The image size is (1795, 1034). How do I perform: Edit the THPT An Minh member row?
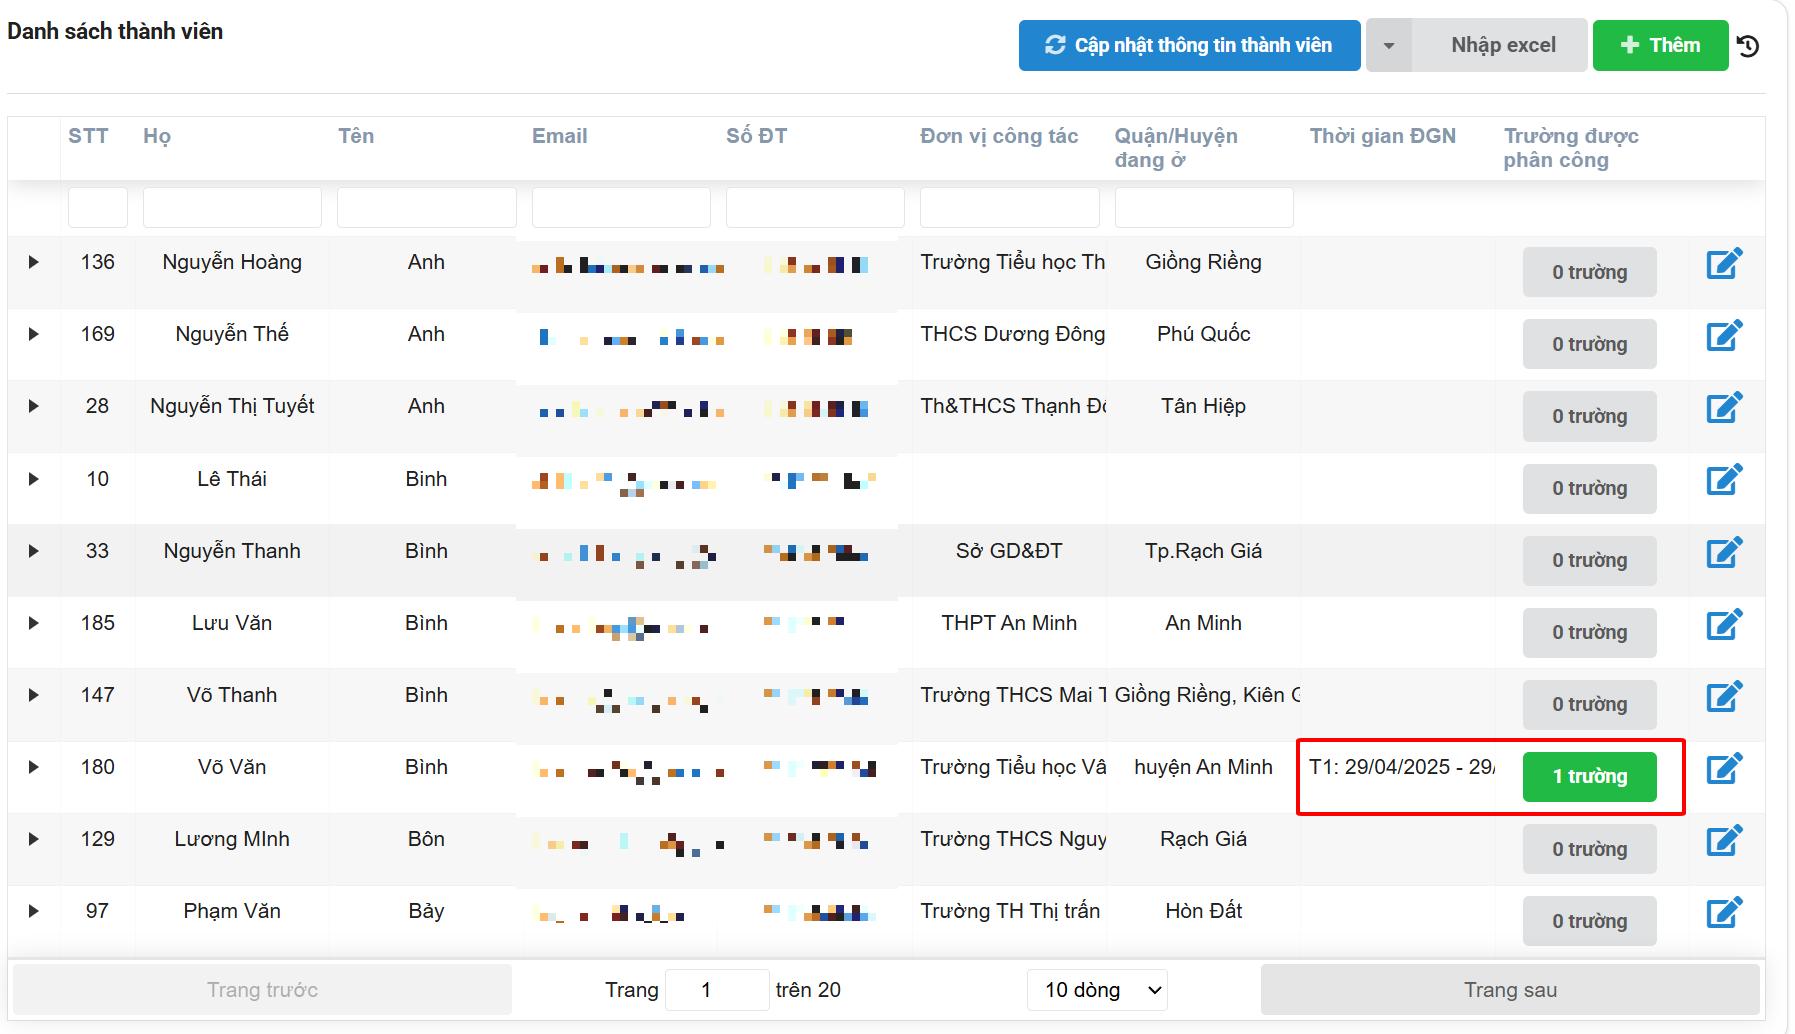tap(1724, 625)
